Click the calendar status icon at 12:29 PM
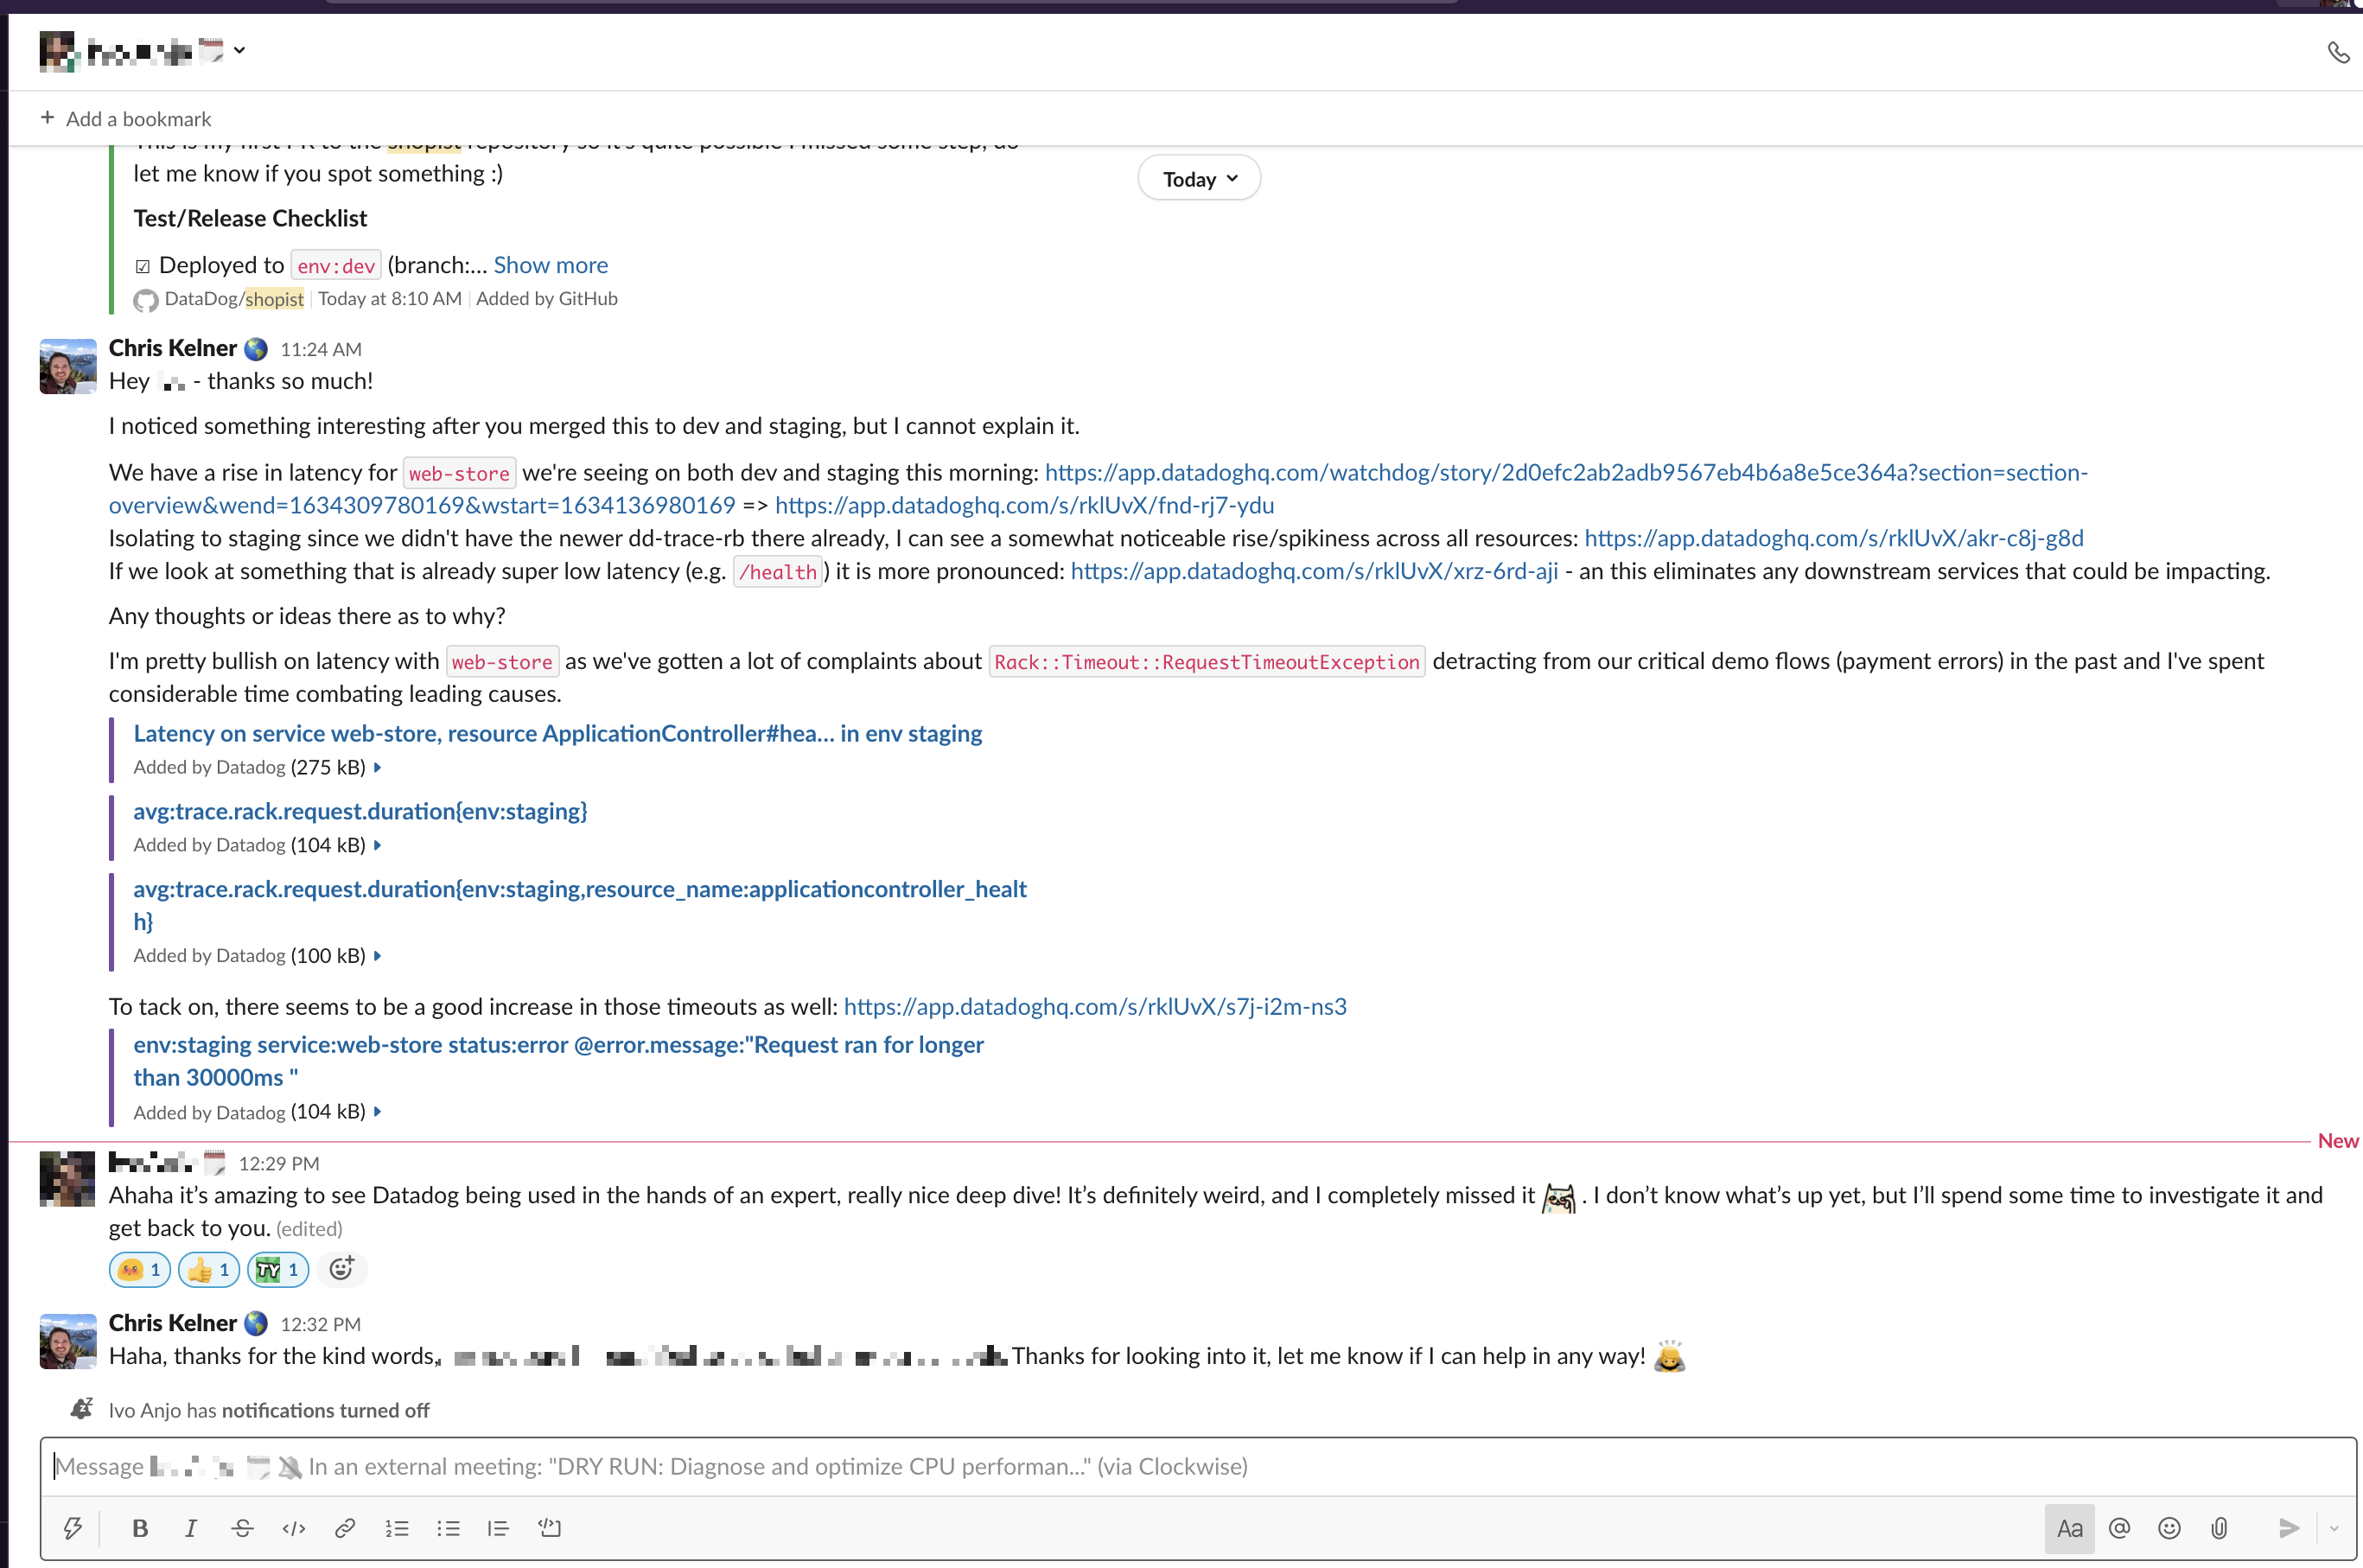Viewport: 2363px width, 1568px height. coord(215,1162)
